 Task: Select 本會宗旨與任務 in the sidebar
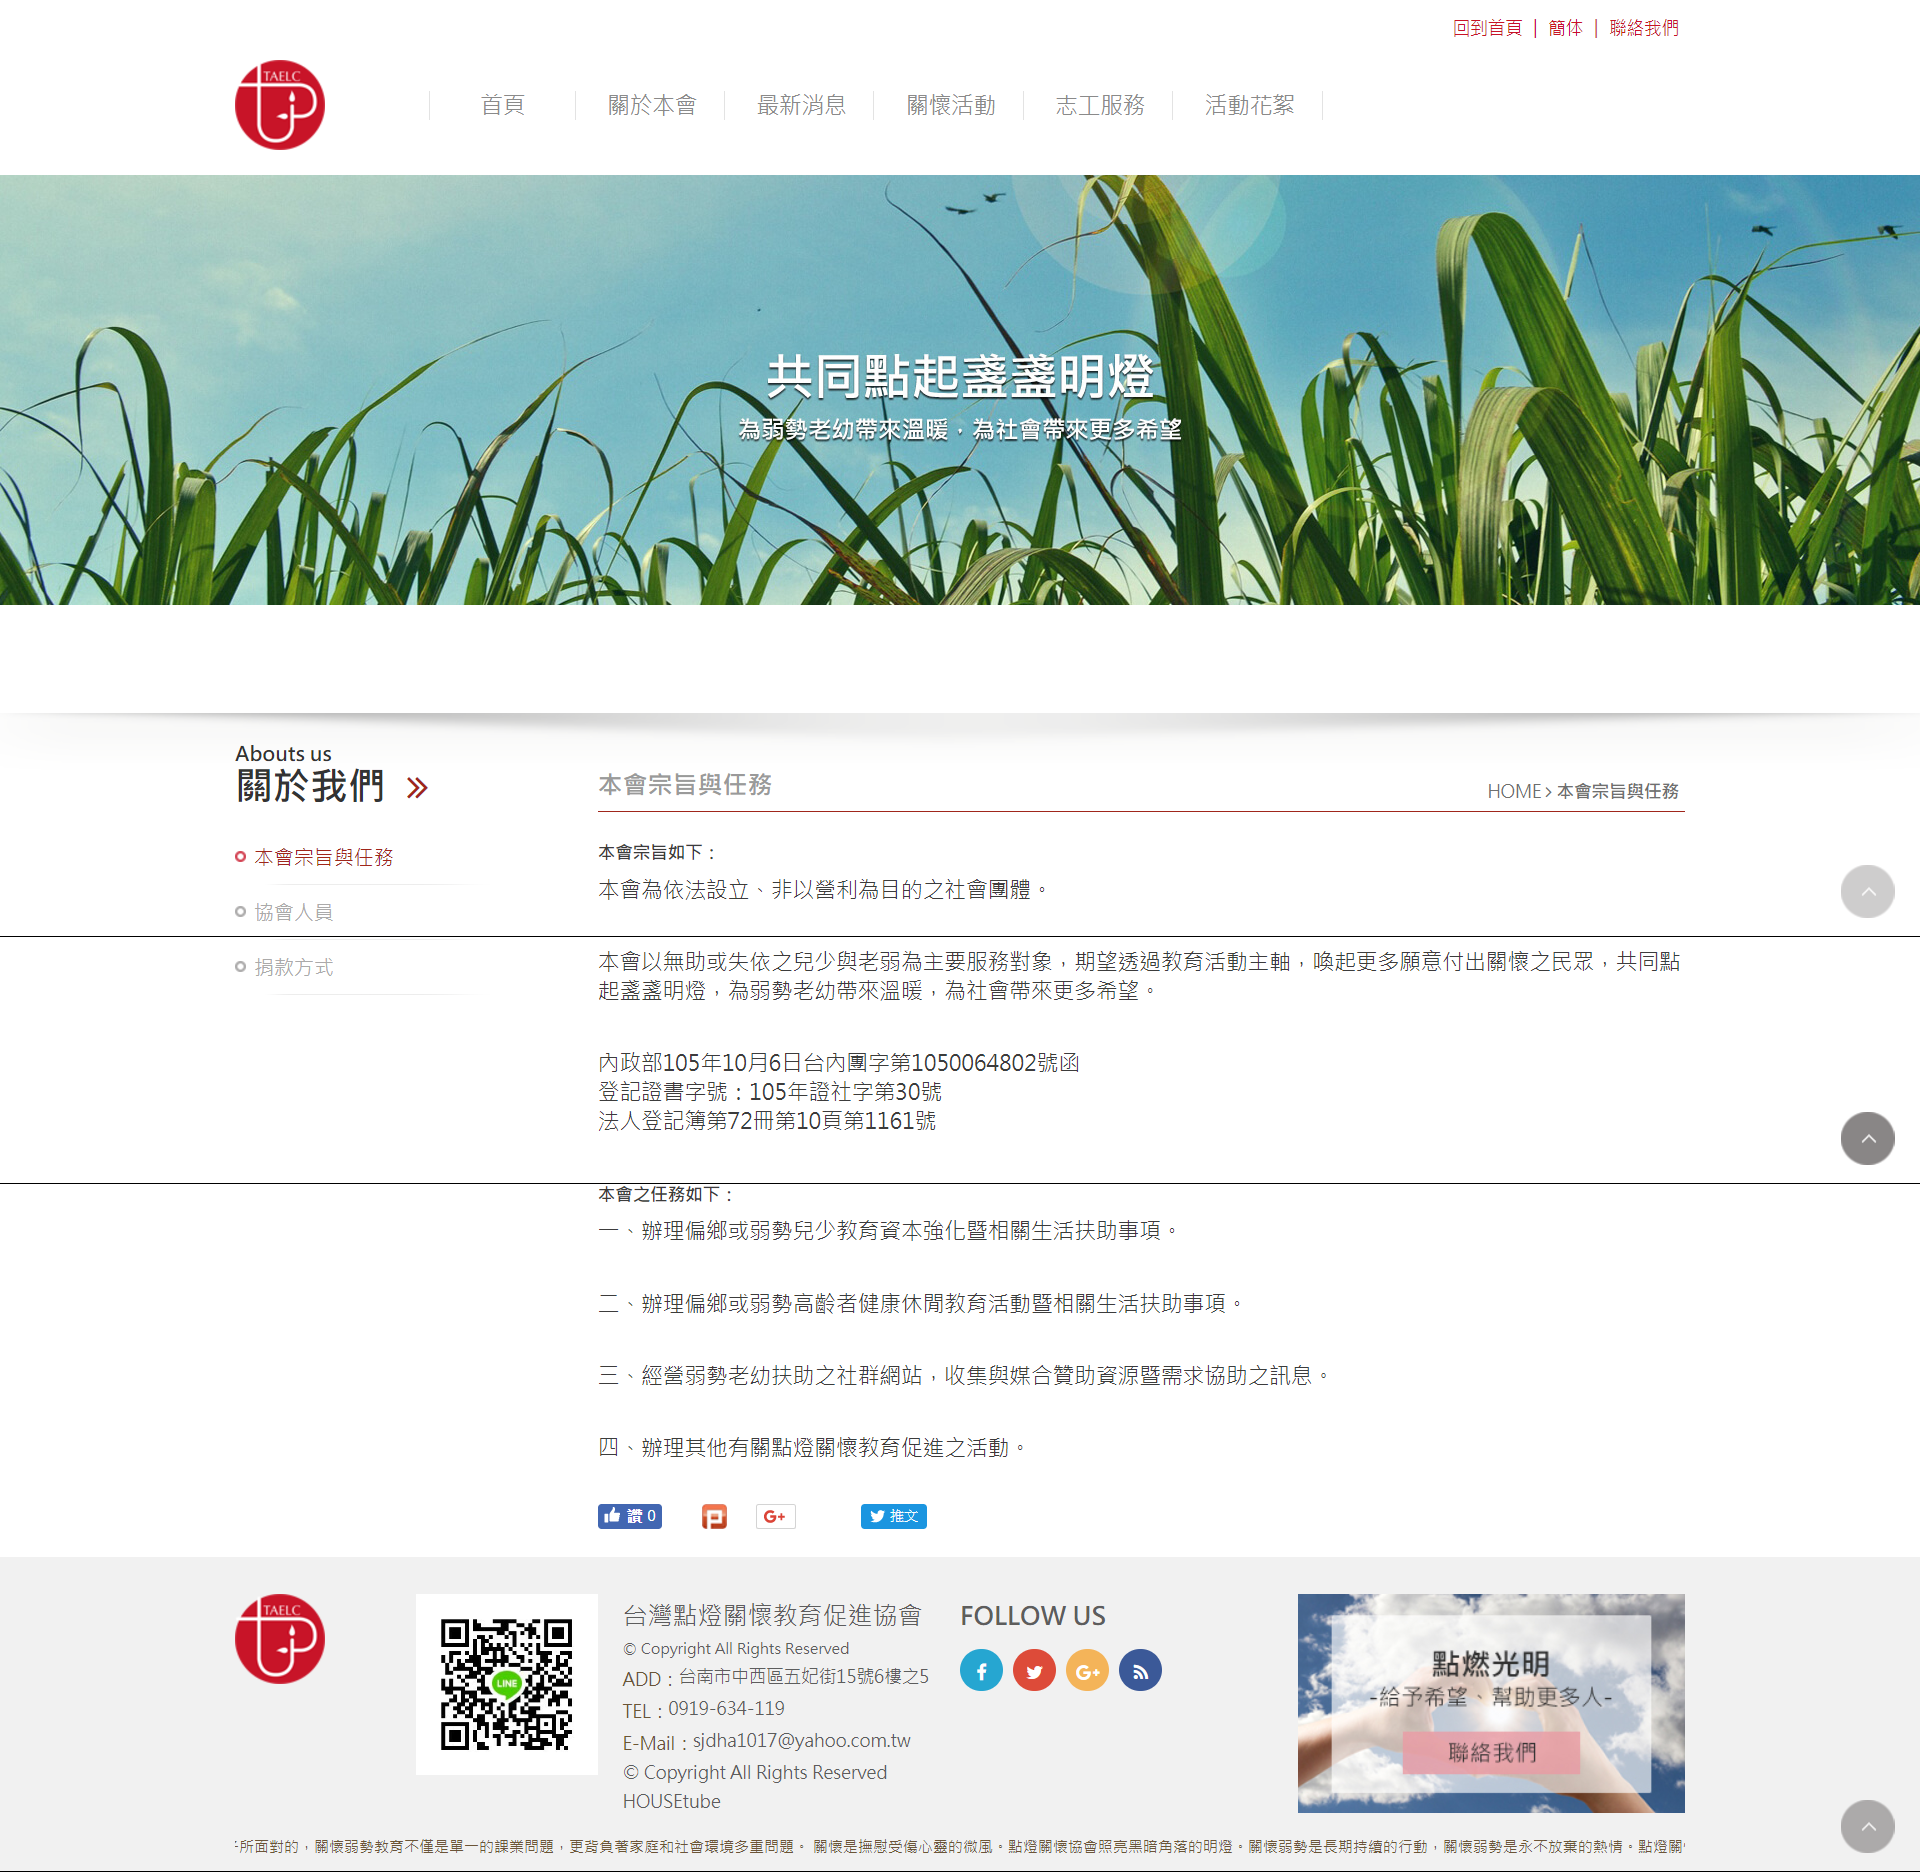323,857
